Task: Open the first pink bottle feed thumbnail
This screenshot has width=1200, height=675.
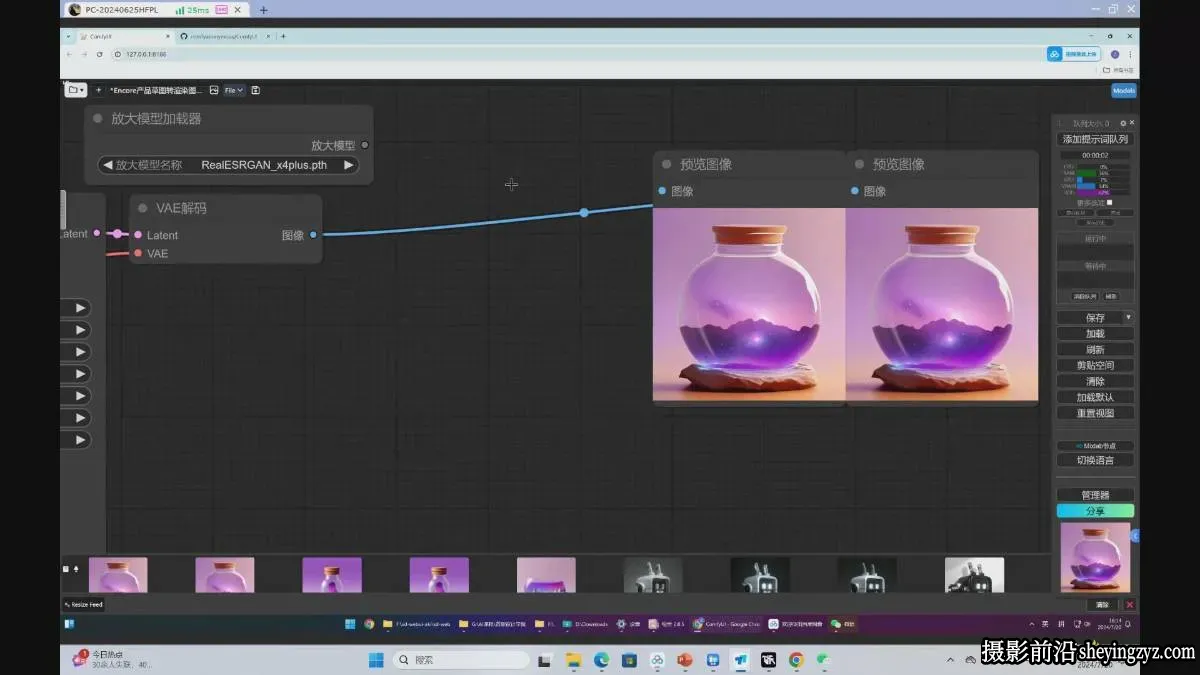Action: [x=118, y=575]
